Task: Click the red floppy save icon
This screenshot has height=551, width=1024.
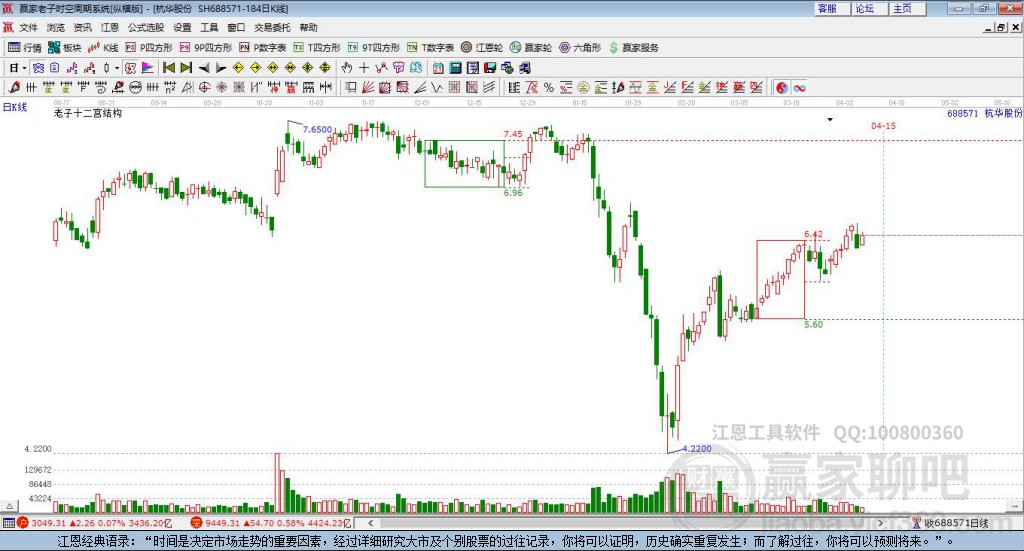Action: point(490,68)
